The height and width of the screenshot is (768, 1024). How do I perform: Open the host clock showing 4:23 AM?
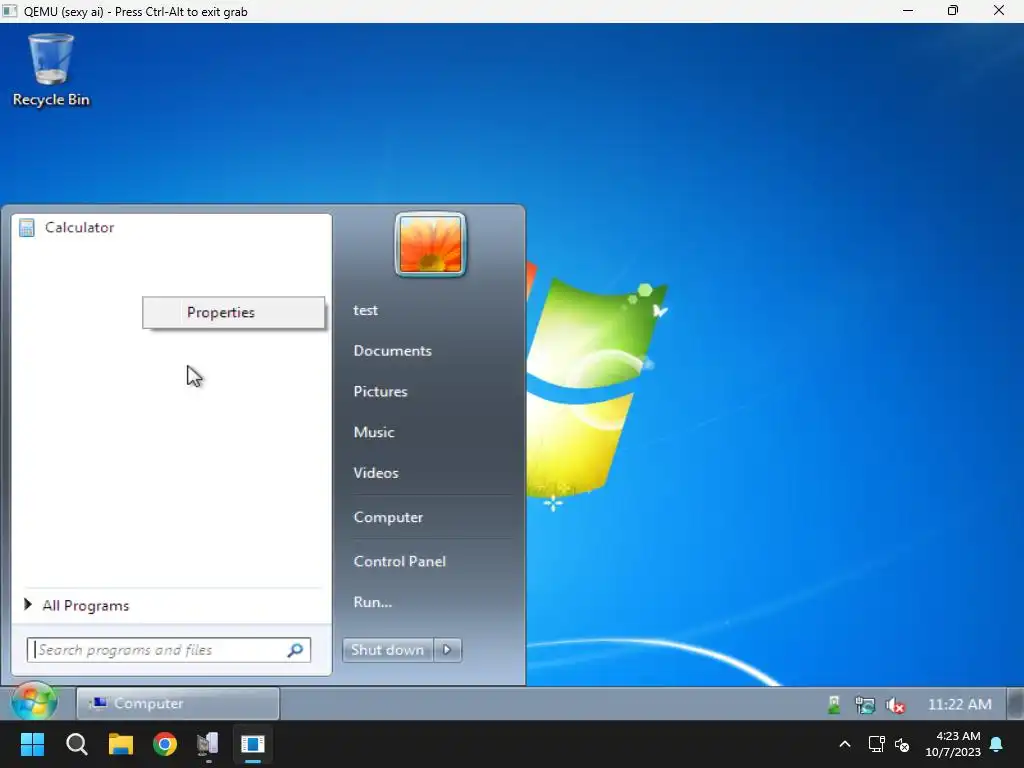coord(953,744)
